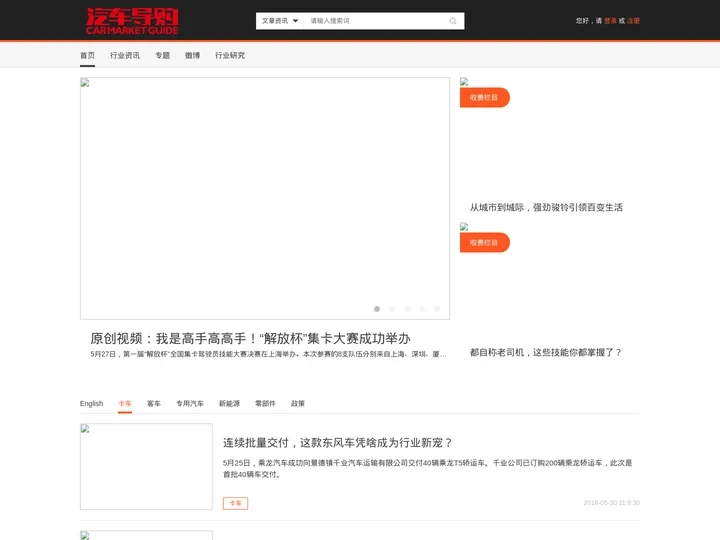Click the 5月25日 乘龙汽车 article summary
720x540 pixels.
point(428,469)
